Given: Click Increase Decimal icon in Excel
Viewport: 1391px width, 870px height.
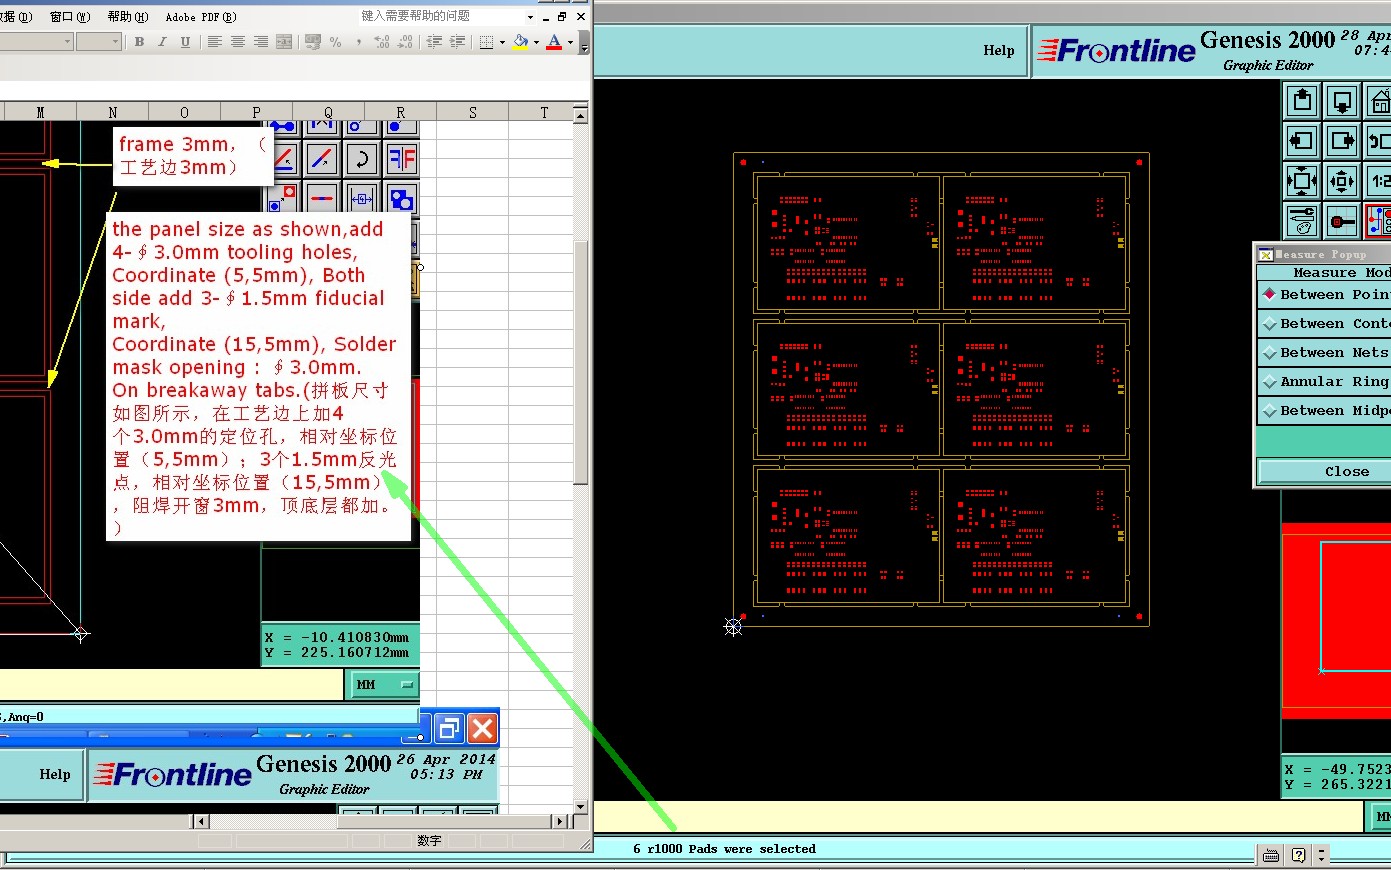Looking at the screenshot, I should pos(382,42).
